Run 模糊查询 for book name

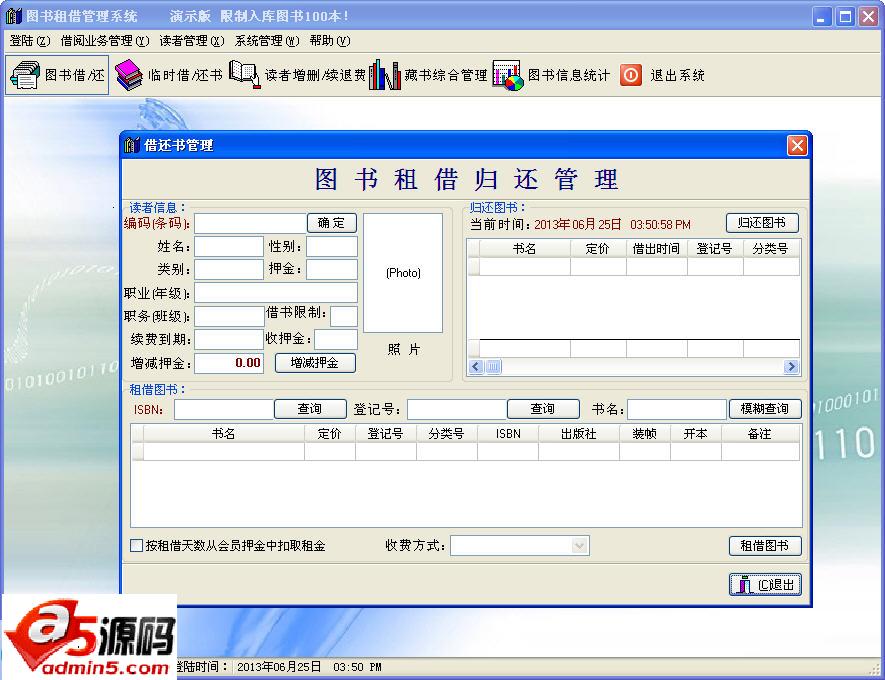[x=765, y=408]
